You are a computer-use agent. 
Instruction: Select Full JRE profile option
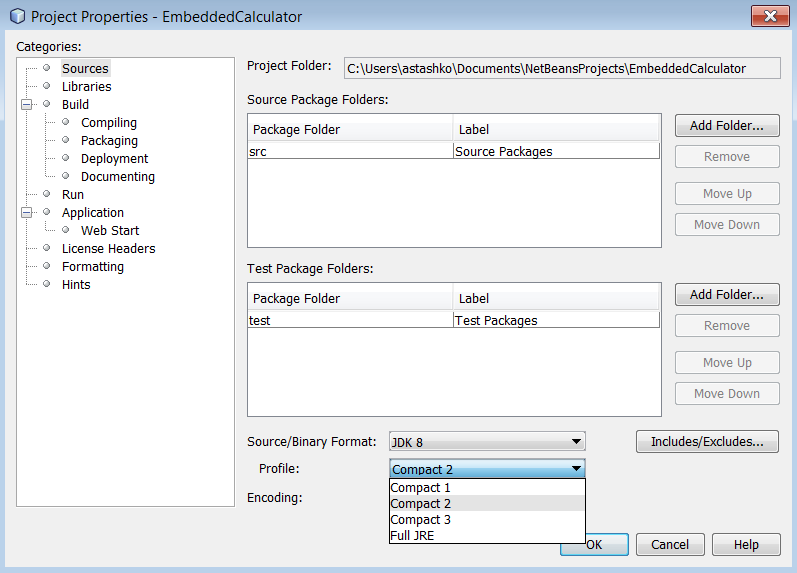tap(413, 536)
